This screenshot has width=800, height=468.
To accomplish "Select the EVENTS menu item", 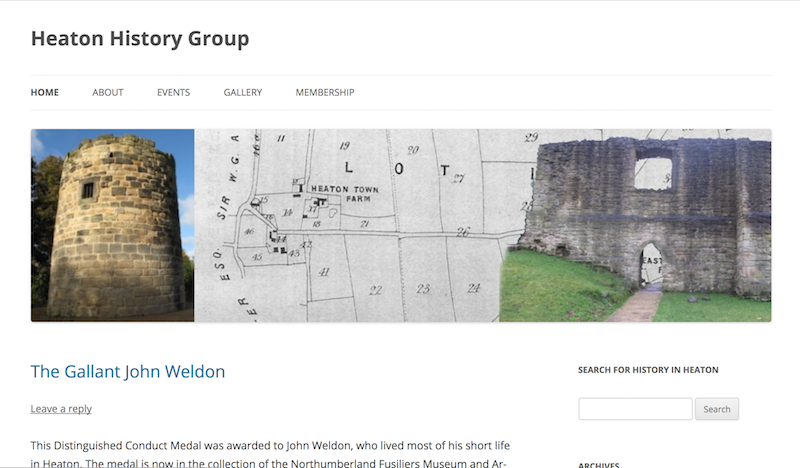I will coord(173,92).
